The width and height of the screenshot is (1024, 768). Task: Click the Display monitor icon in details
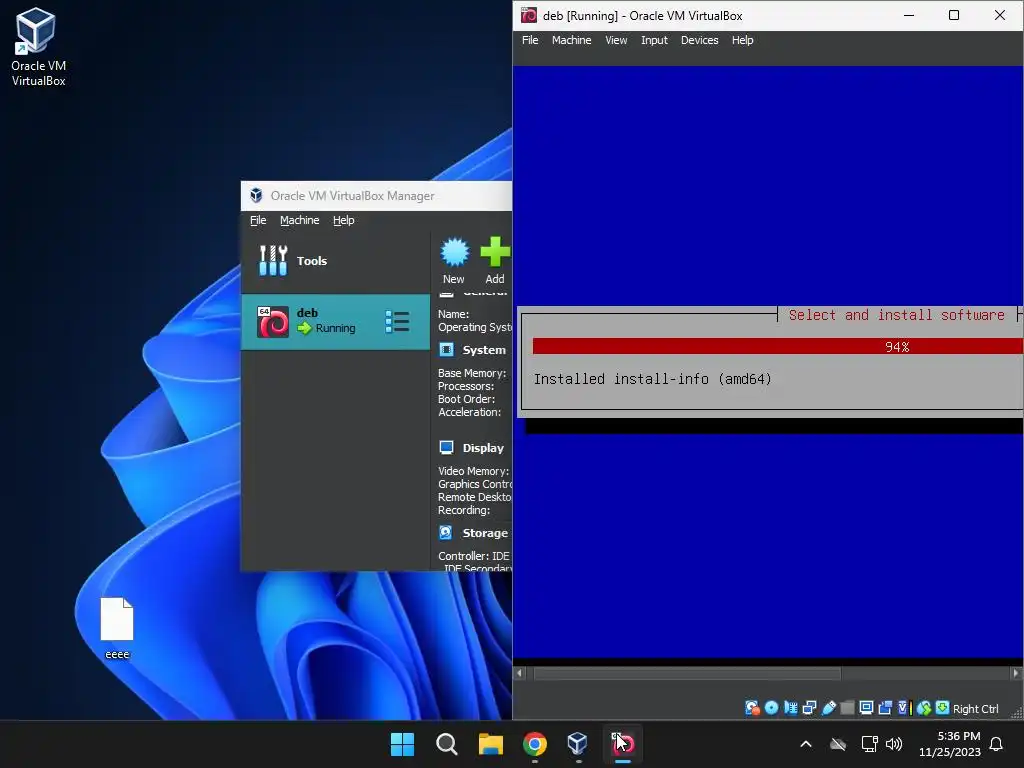point(447,447)
